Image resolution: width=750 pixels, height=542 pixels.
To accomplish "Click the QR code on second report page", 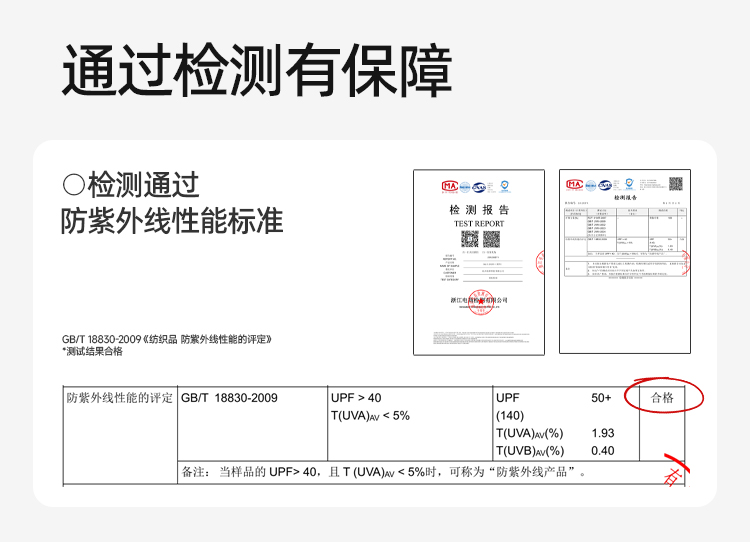I will point(675,184).
